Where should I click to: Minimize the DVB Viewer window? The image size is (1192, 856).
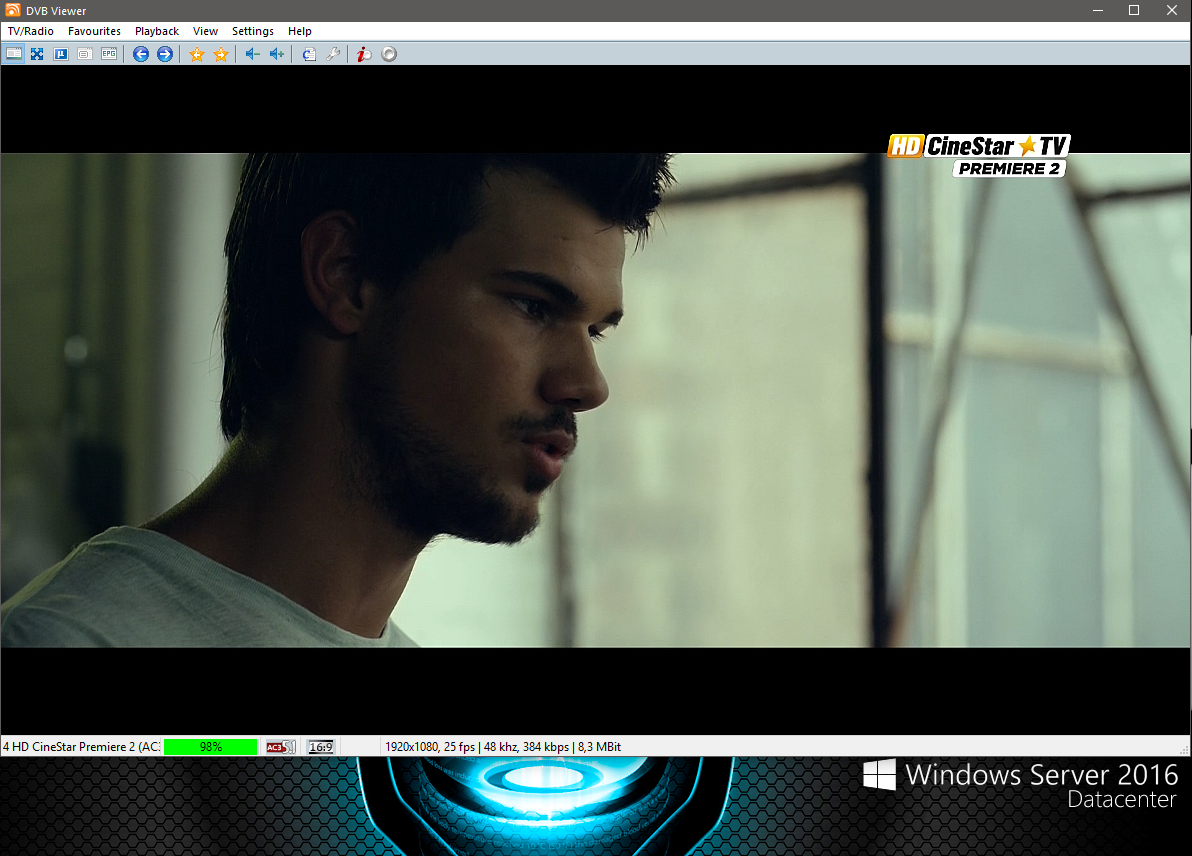1098,10
